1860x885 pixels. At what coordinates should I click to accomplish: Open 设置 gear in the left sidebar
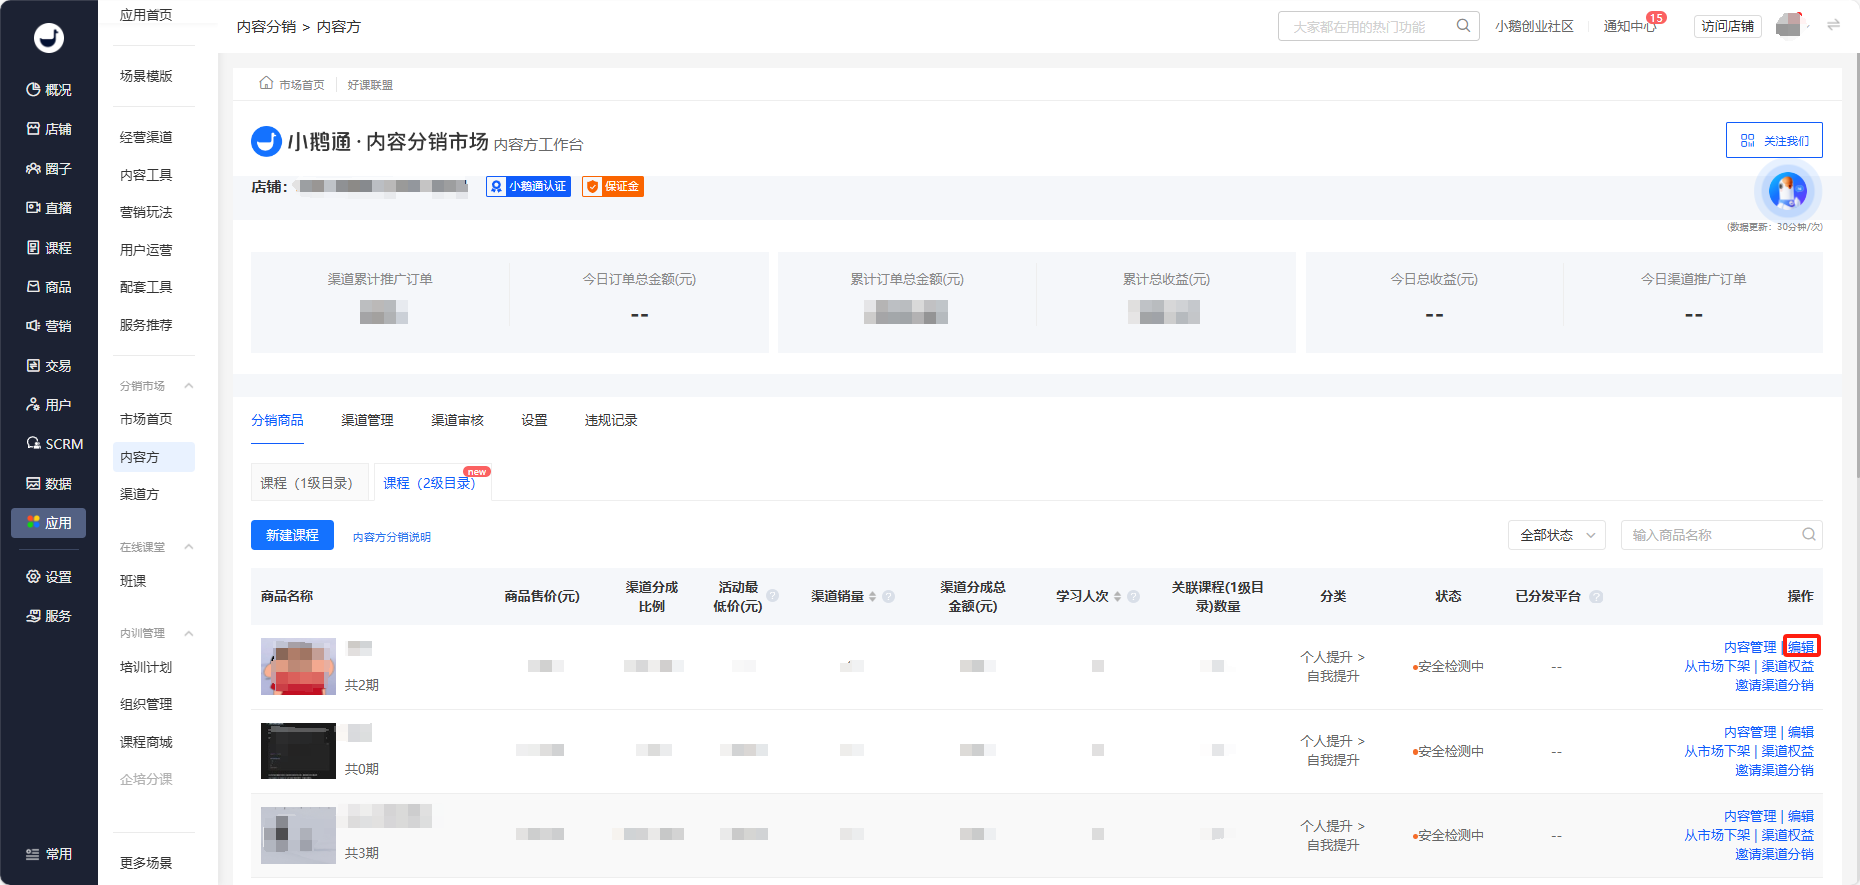click(x=33, y=577)
